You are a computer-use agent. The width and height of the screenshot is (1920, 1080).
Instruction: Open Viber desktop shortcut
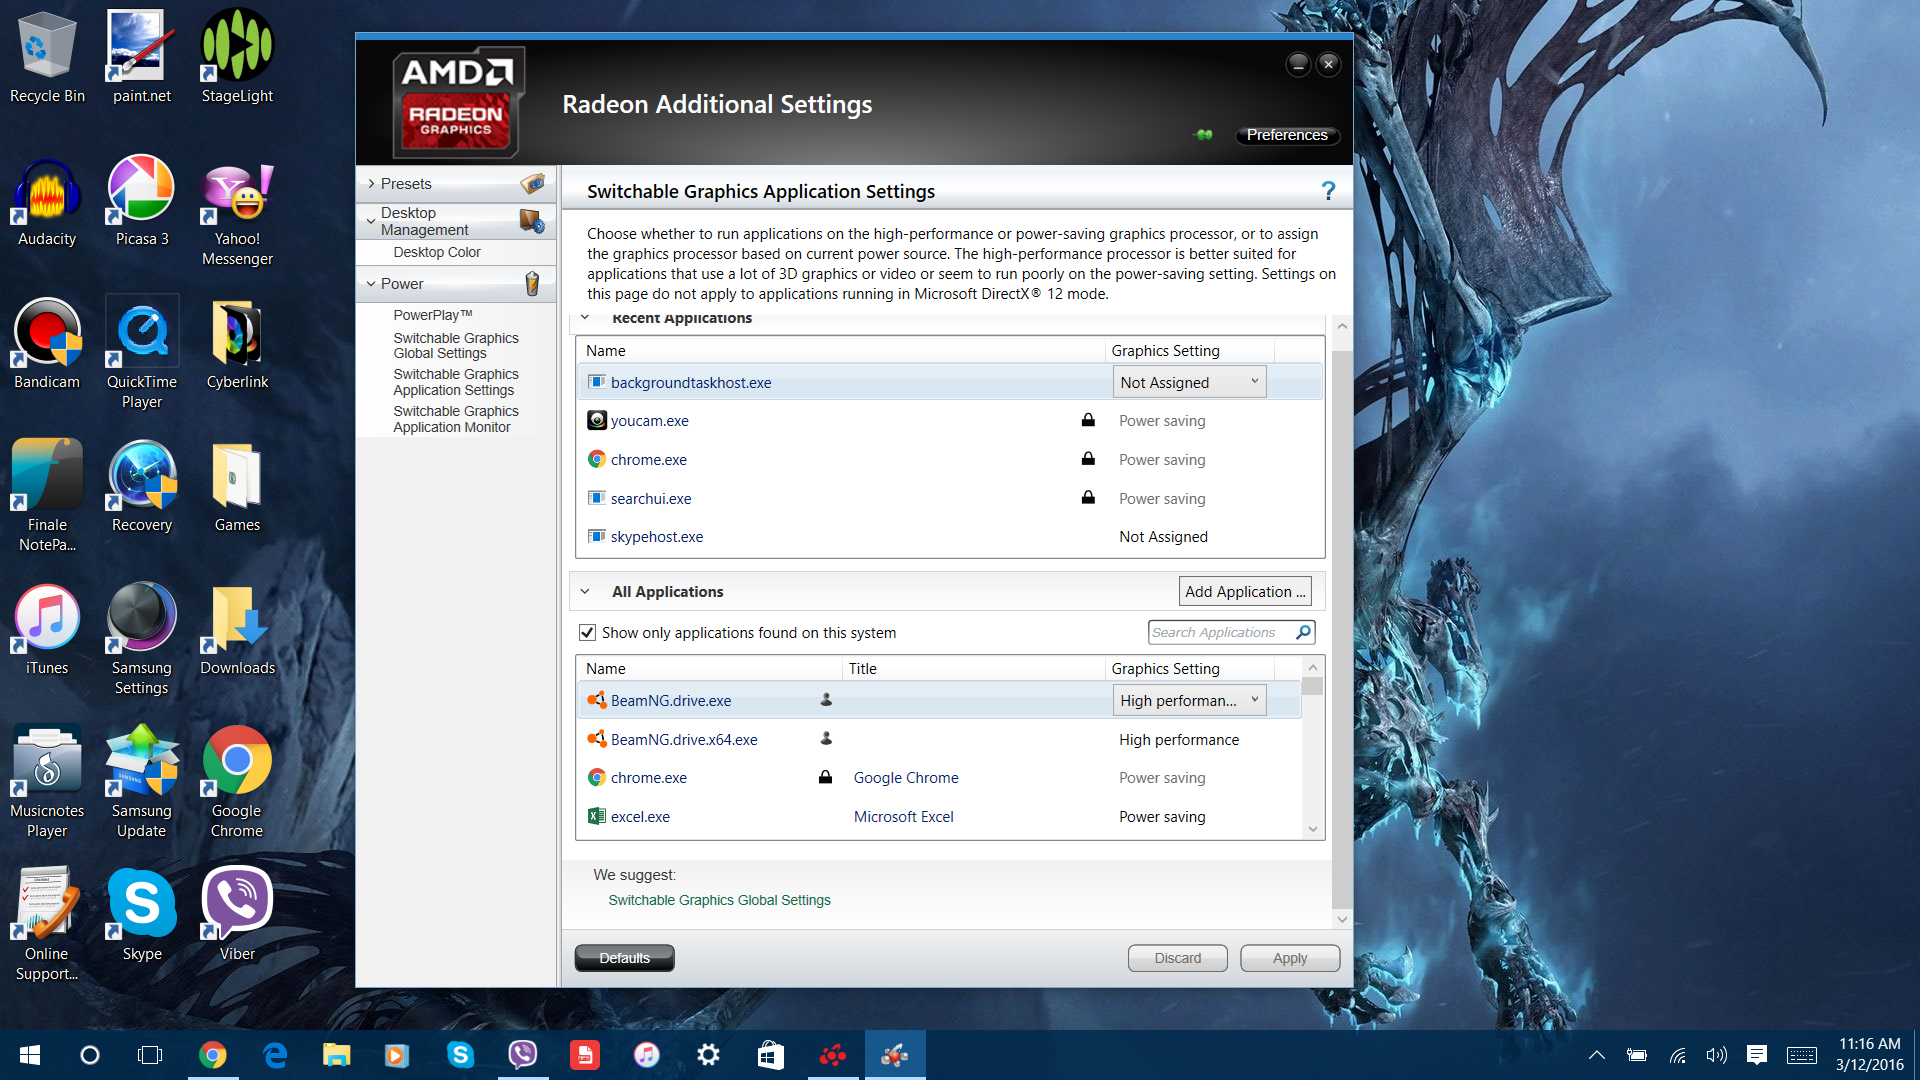237,916
